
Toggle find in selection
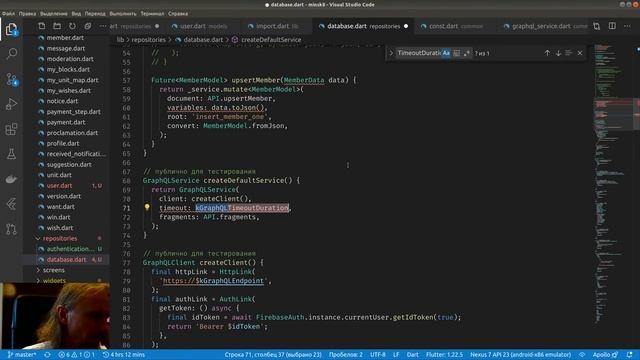tap(569, 53)
